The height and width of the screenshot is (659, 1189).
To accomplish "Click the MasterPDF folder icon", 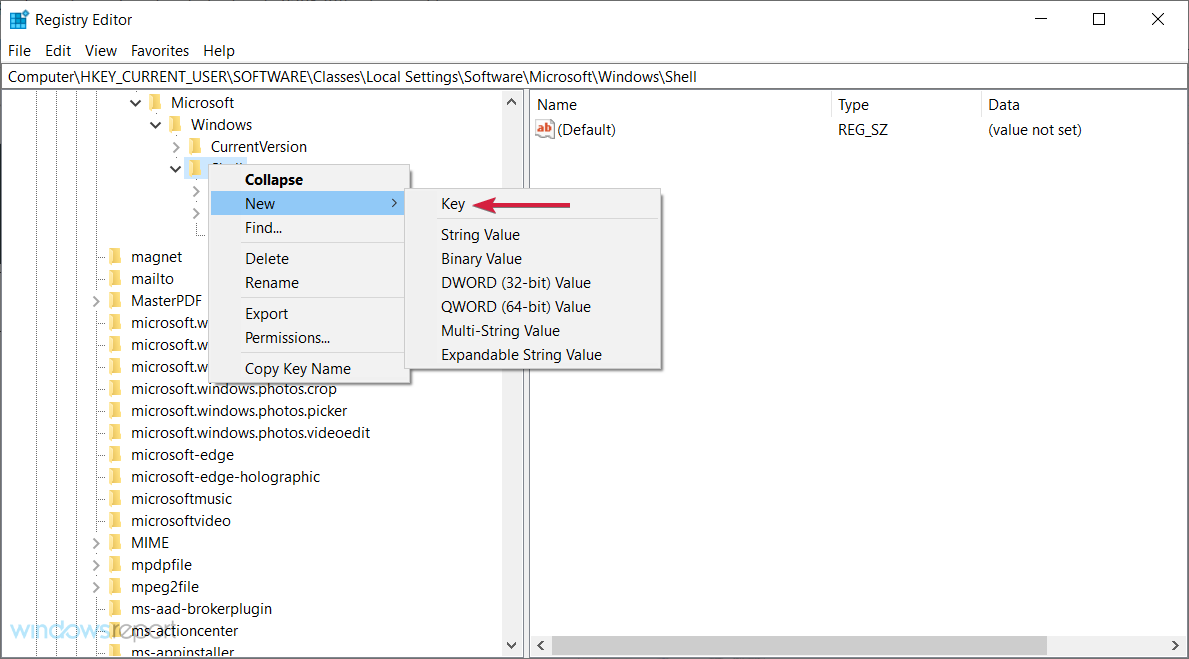I will (116, 300).
